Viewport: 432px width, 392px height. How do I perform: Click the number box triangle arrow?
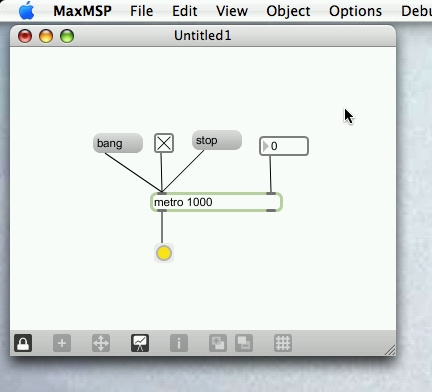click(x=265, y=146)
